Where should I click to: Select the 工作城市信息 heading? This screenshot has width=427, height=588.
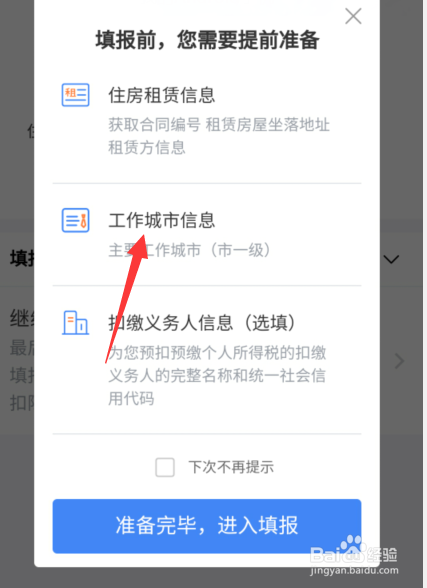[x=162, y=220]
